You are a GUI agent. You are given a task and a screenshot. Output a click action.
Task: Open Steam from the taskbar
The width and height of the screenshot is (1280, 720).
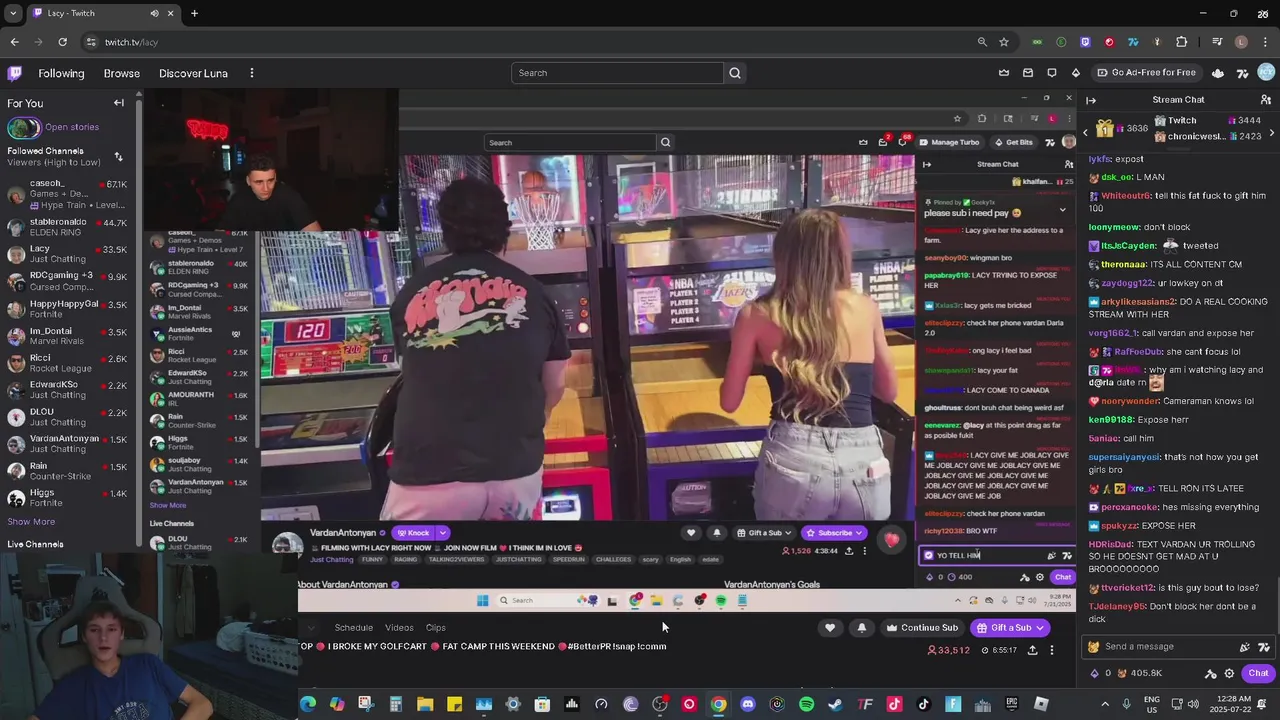pos(836,704)
